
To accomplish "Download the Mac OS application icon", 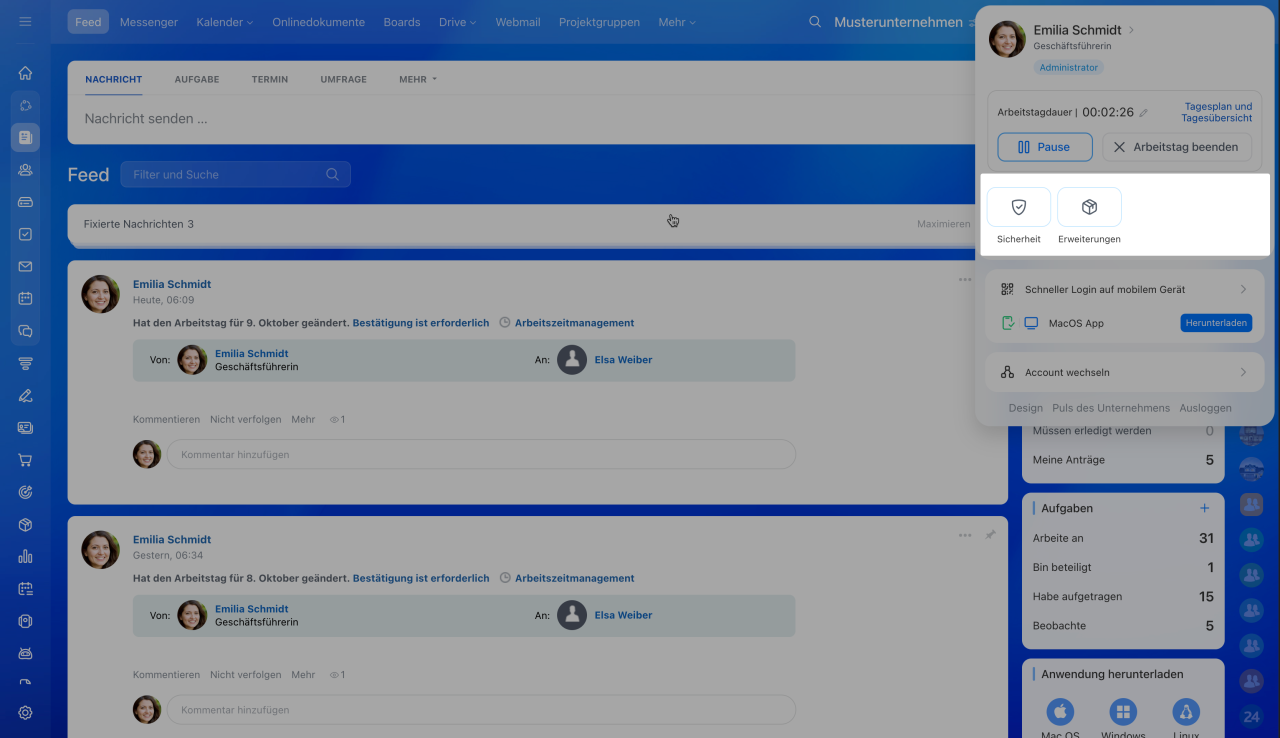I will (1060, 712).
